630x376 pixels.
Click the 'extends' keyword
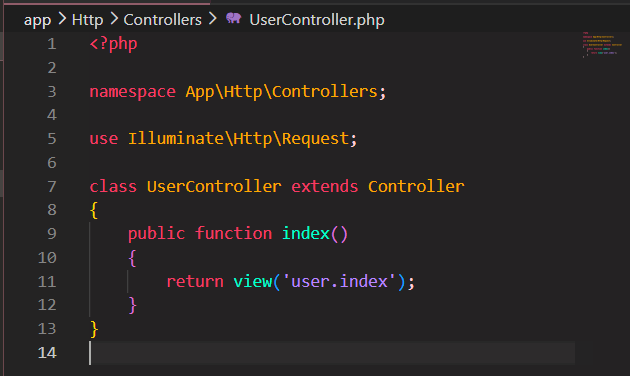325,186
